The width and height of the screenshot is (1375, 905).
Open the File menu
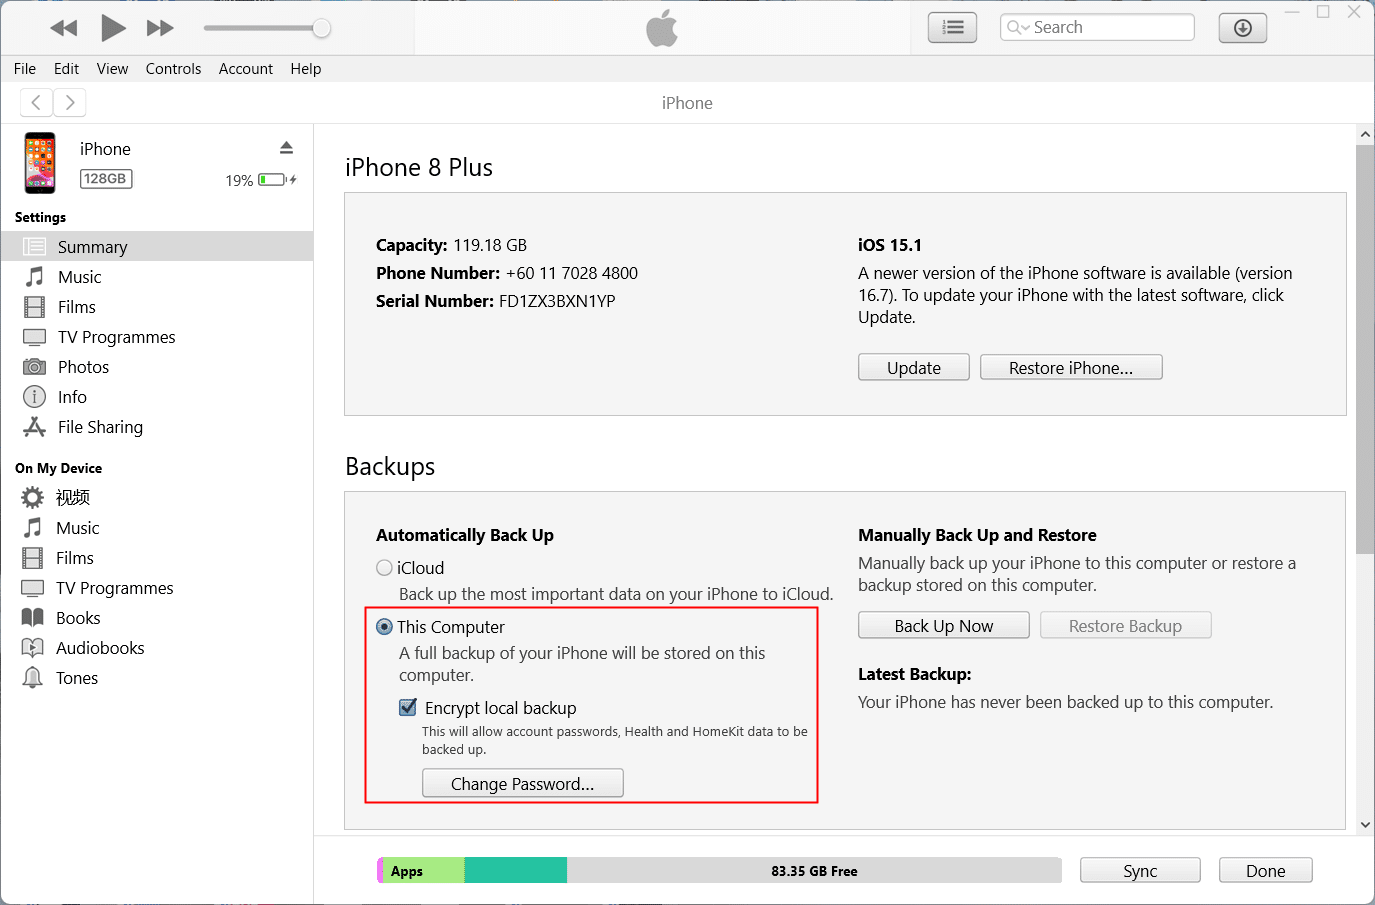25,69
